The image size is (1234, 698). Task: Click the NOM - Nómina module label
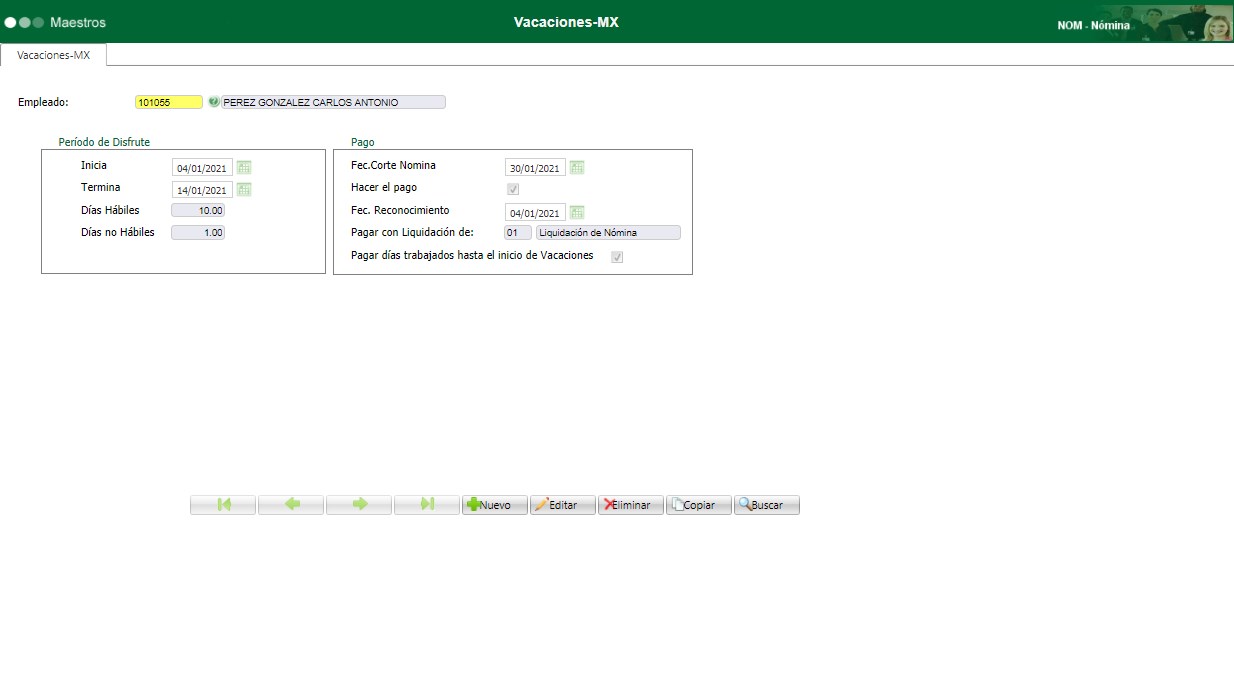click(x=1094, y=25)
